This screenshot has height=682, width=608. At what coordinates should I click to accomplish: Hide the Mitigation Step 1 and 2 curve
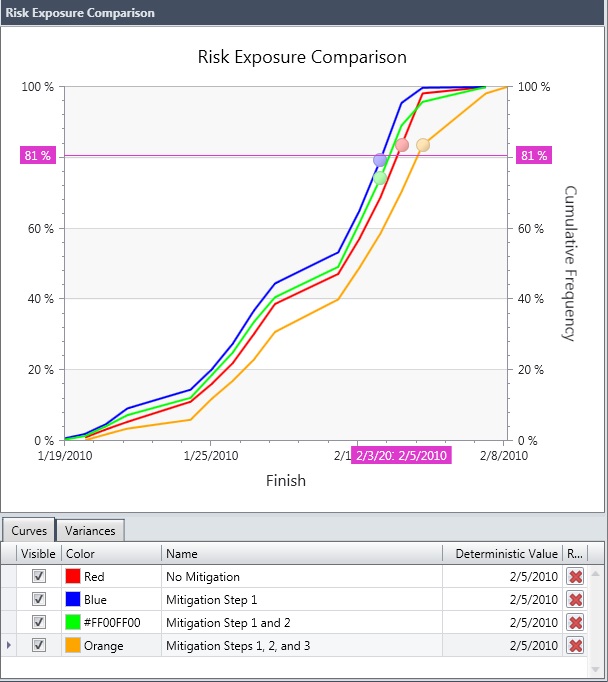(x=39, y=623)
